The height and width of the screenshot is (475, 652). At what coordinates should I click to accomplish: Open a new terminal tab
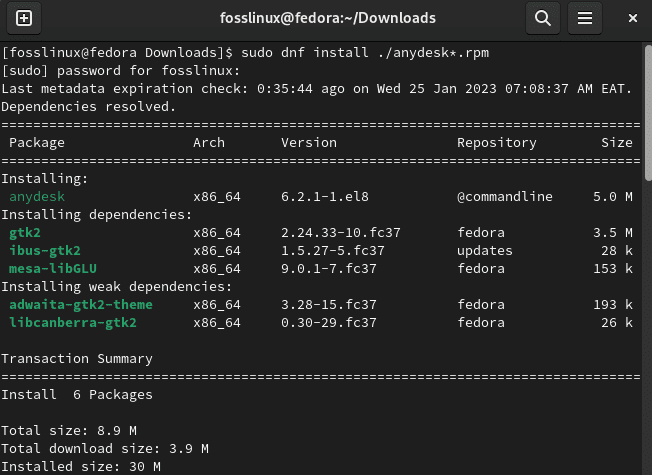24,18
